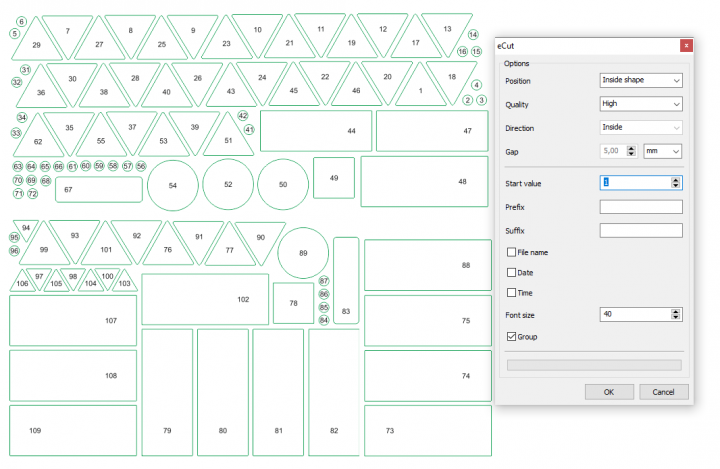Enable the Time checkbox
This screenshot has height=469, width=720.
513,292
